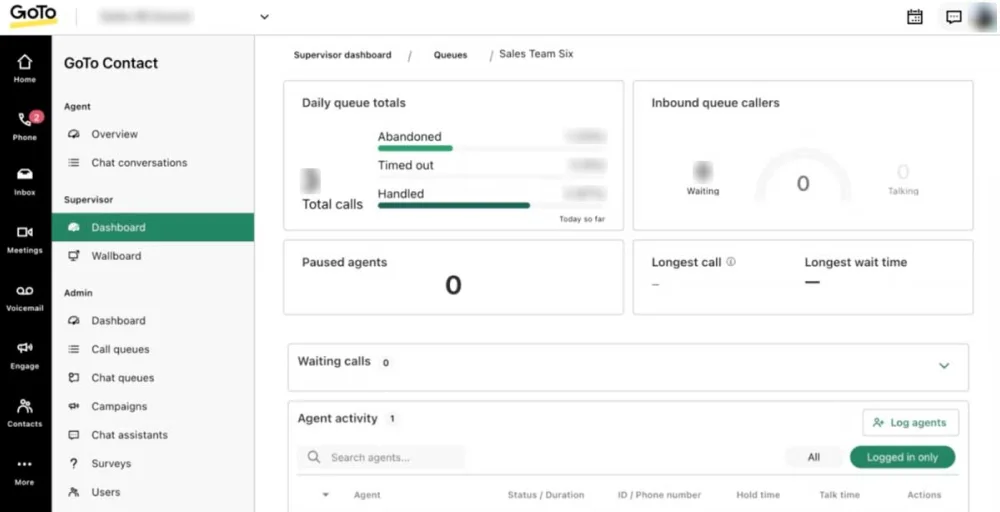Select the Logged in only filter
Screen dimensions: 1000x512
902,457
